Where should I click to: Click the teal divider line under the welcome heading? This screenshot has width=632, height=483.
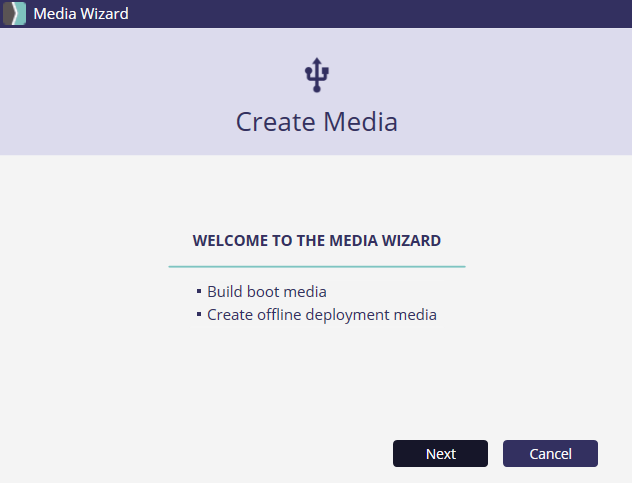coord(316,267)
